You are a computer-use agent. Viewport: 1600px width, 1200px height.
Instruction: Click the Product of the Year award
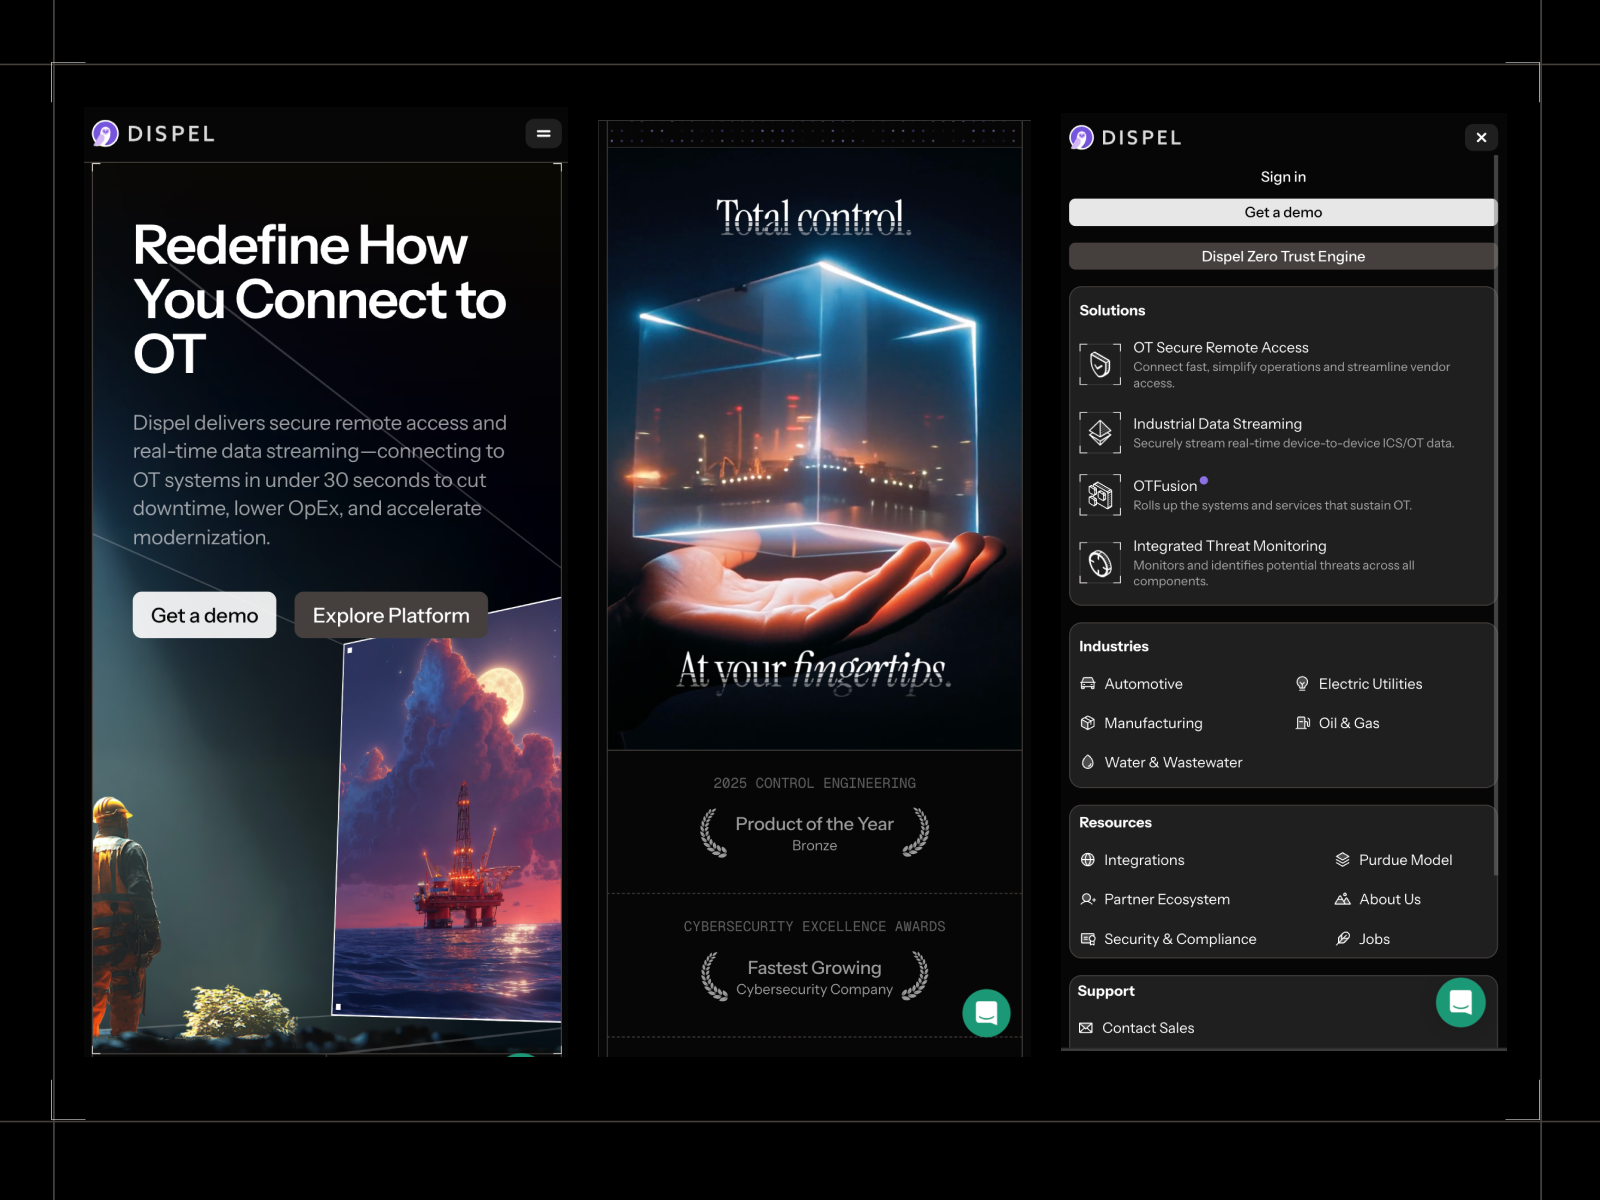click(814, 833)
